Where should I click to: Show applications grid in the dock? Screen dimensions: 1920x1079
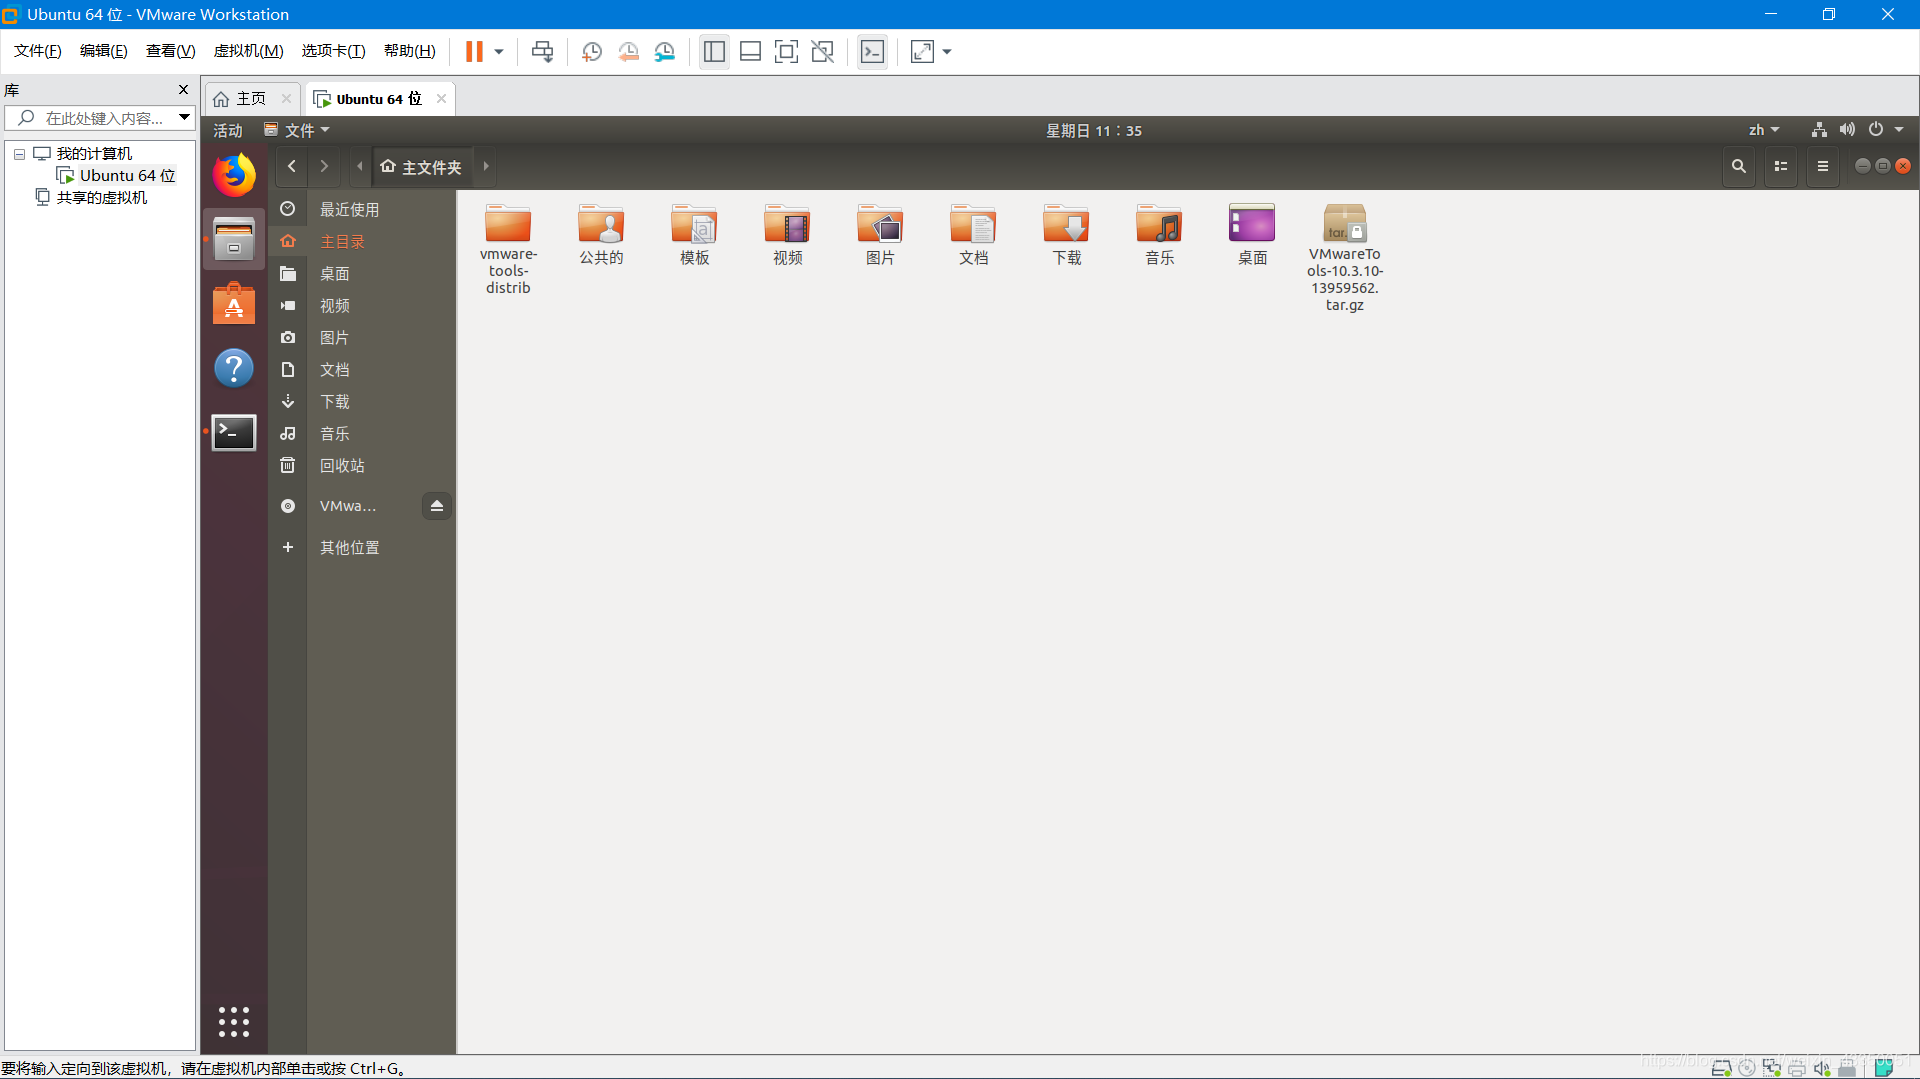234,1021
